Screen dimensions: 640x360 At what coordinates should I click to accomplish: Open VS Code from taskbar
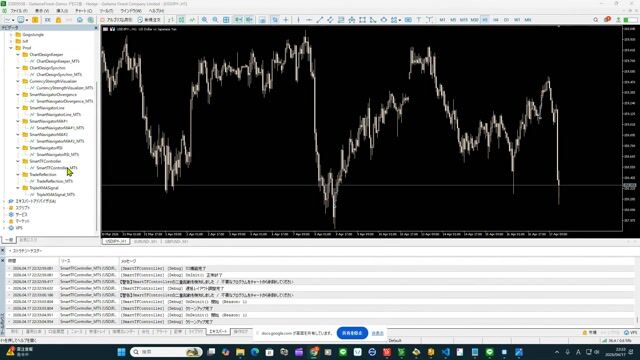coord(445,352)
